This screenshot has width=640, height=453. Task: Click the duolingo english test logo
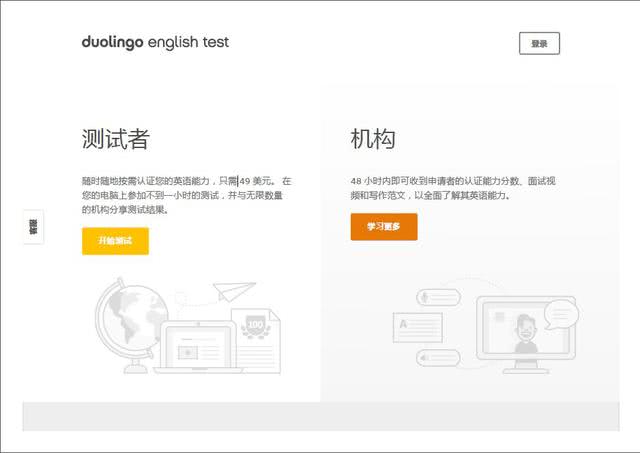click(155, 42)
